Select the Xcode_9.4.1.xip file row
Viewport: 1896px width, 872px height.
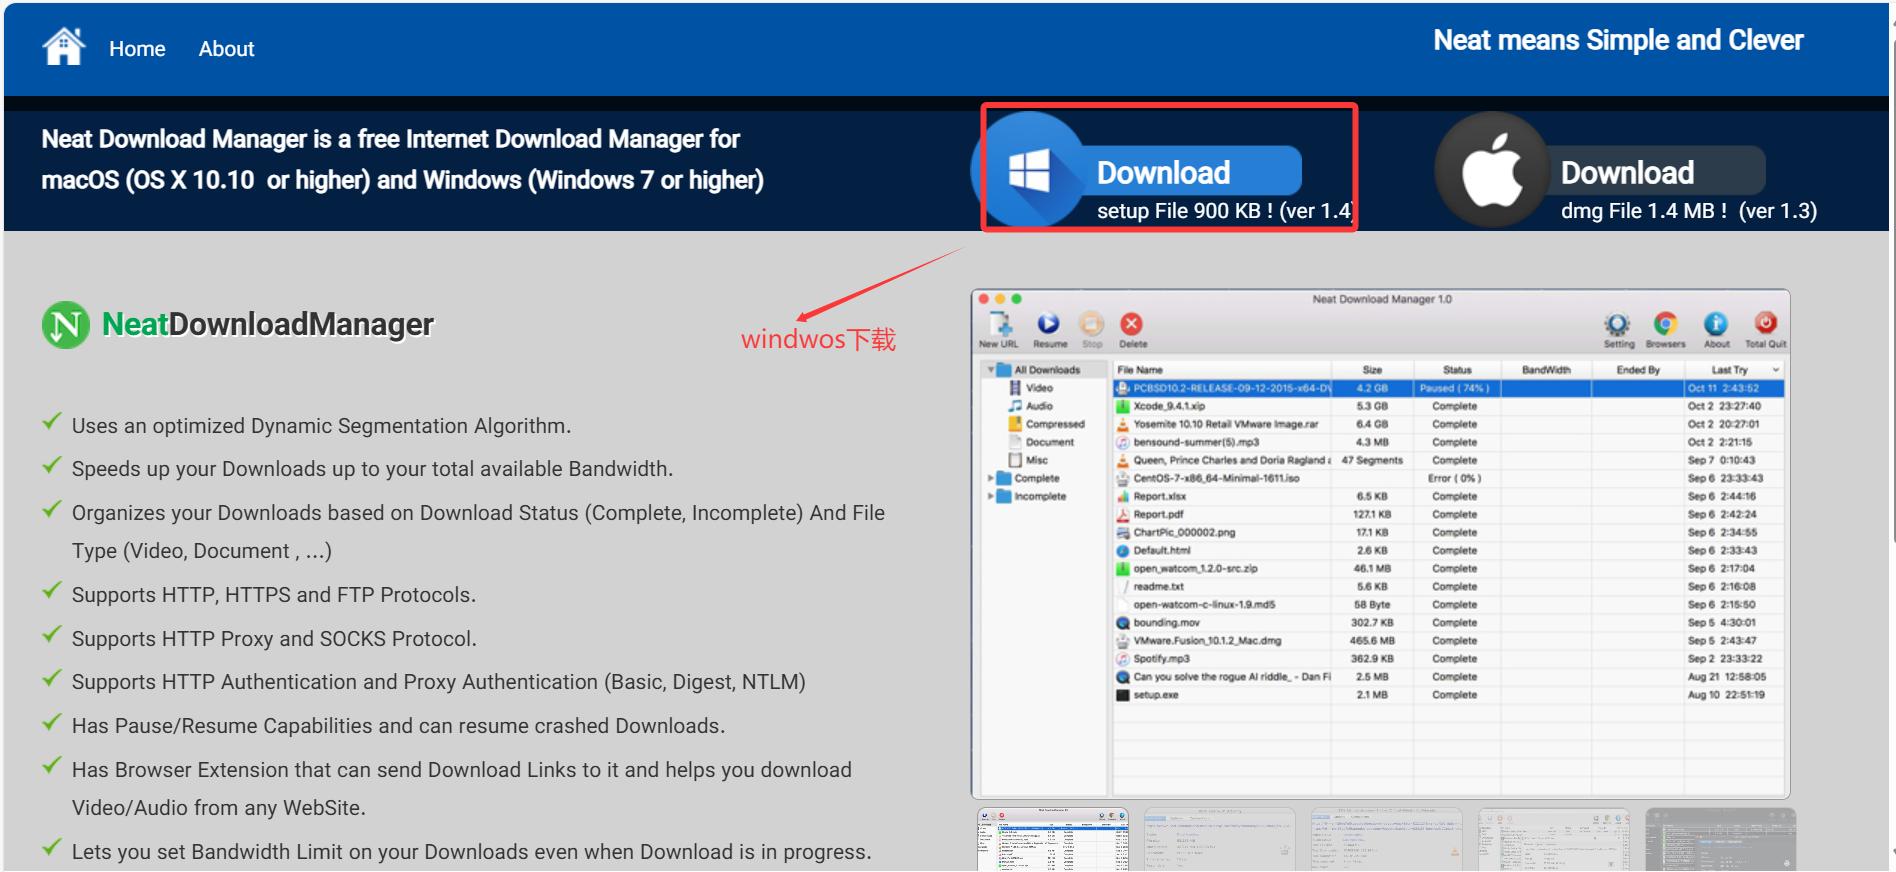[1449, 406]
